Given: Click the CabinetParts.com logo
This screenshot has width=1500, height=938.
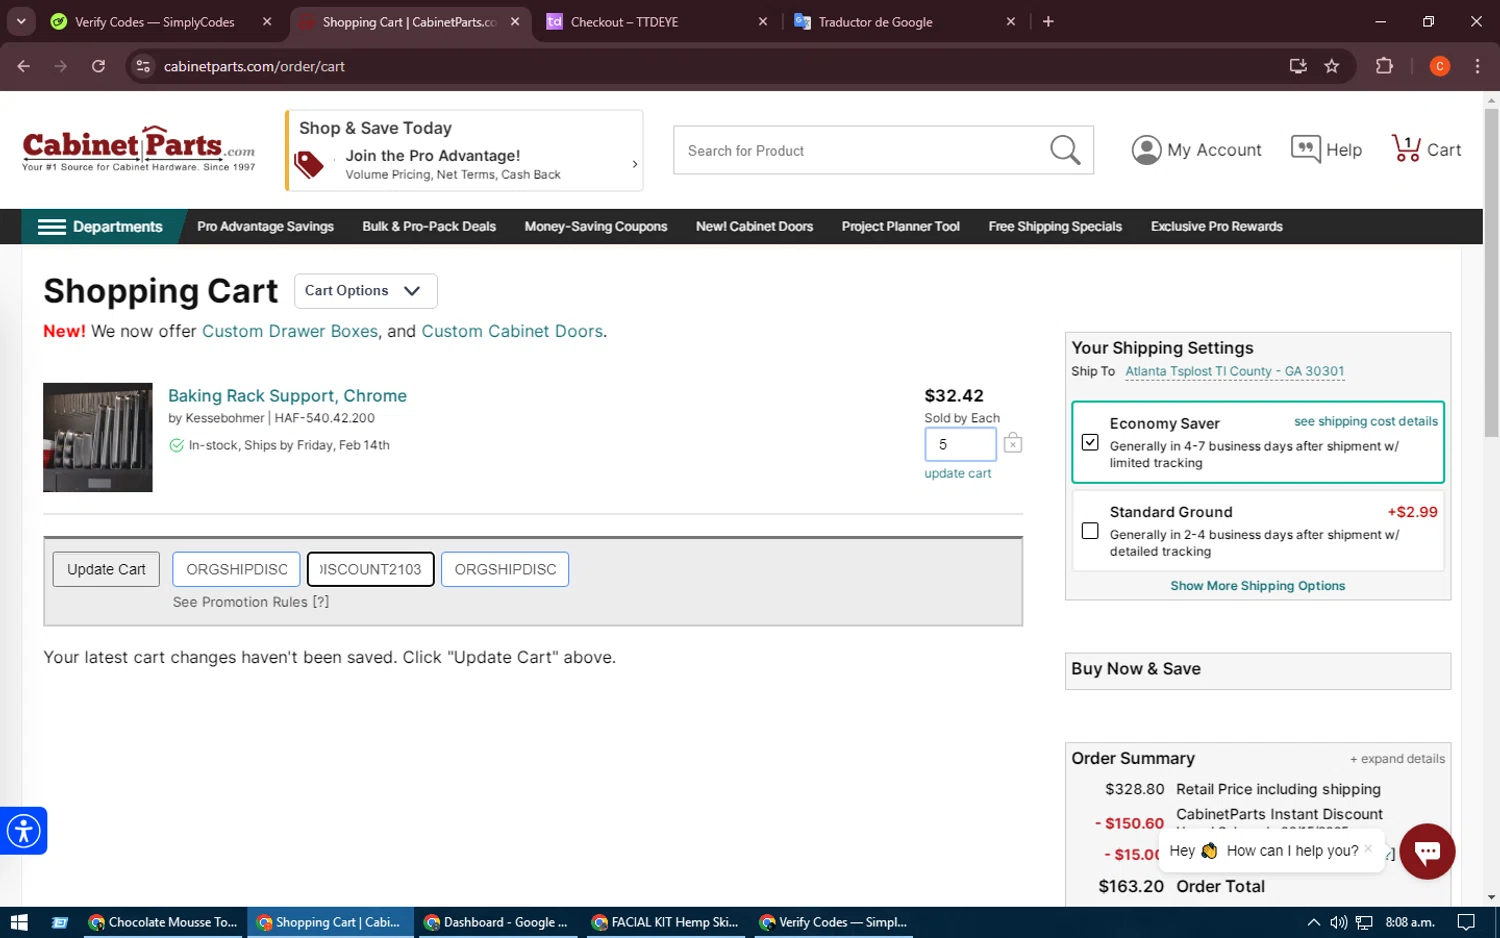Looking at the screenshot, I should tap(139, 149).
